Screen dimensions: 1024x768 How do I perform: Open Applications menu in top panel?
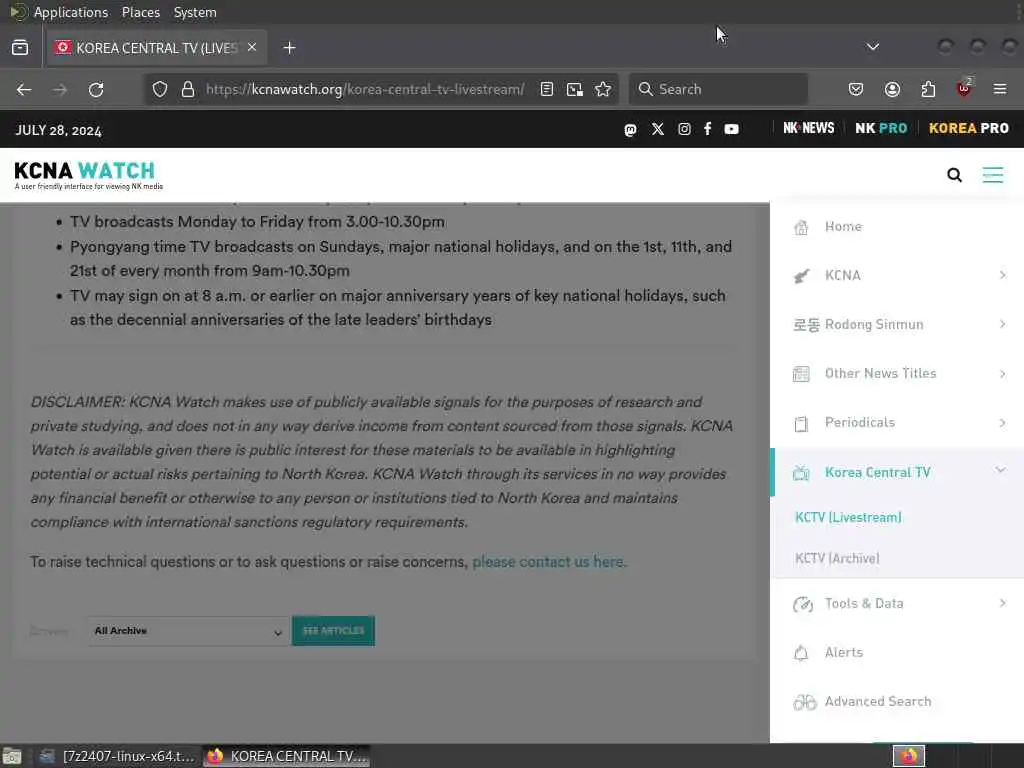click(71, 12)
